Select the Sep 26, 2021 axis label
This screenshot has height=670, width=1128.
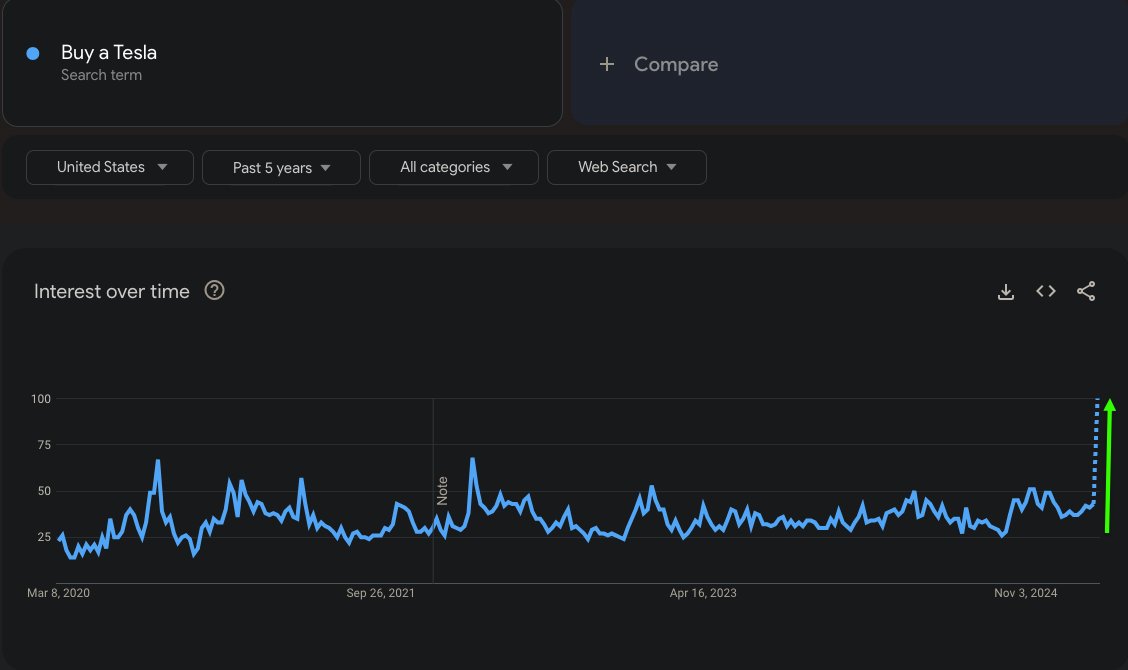coord(380,593)
